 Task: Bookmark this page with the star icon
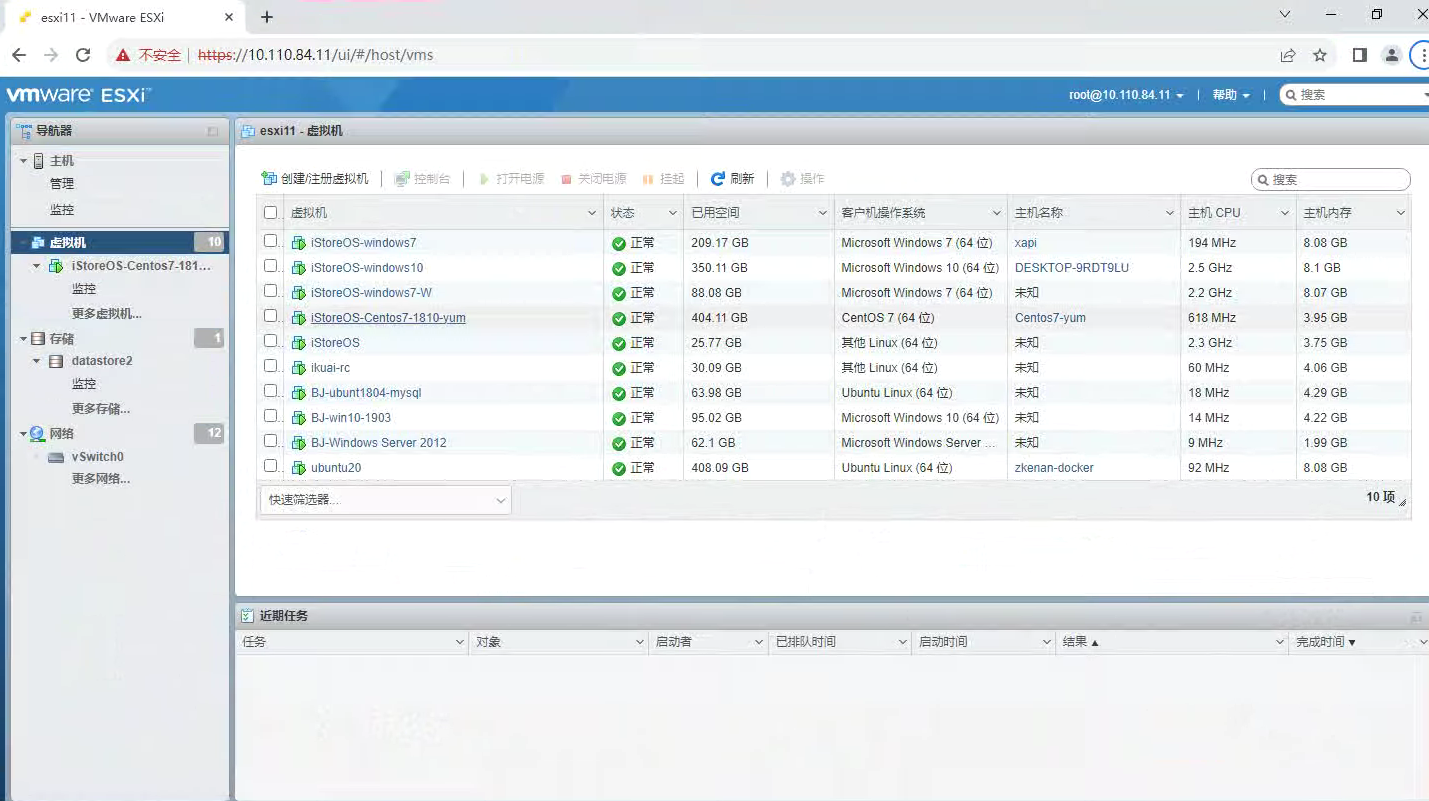(1320, 55)
